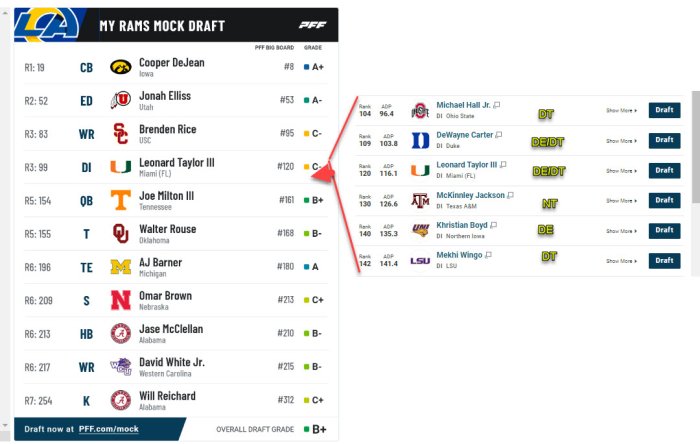Expand Show More for Michael Hall Jr.
This screenshot has width=700, height=444.
coord(621,111)
